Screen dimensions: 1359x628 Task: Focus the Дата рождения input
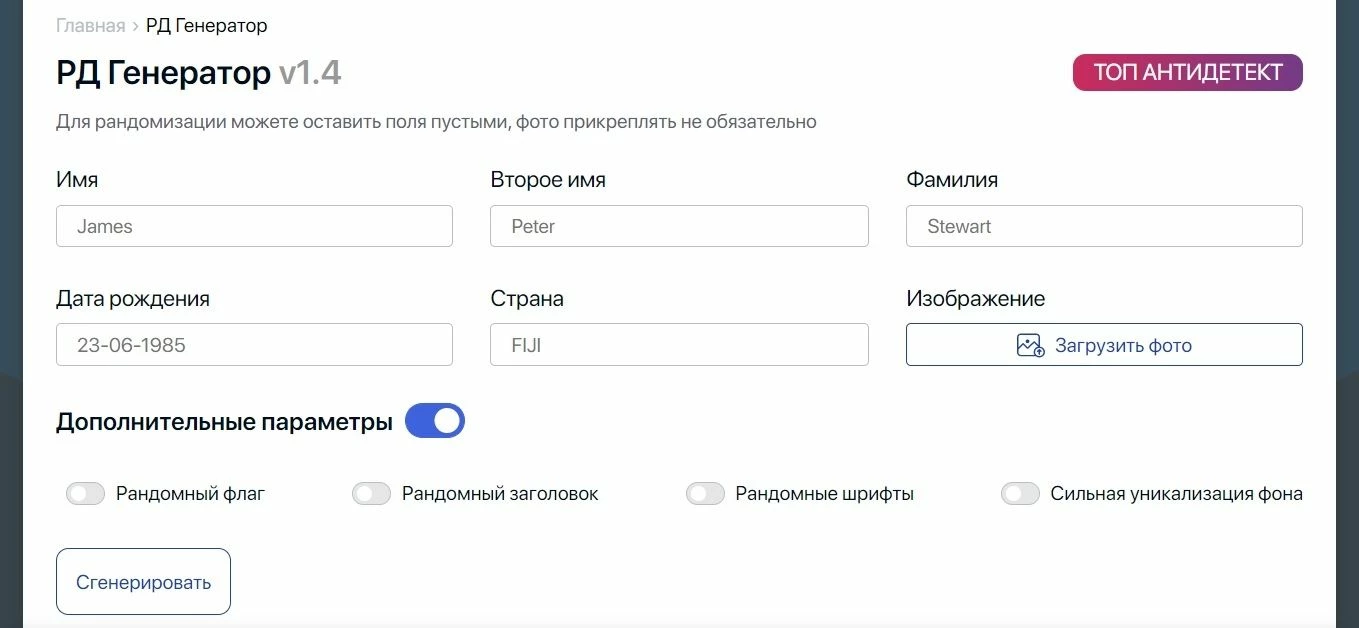pyautogui.click(x=254, y=345)
